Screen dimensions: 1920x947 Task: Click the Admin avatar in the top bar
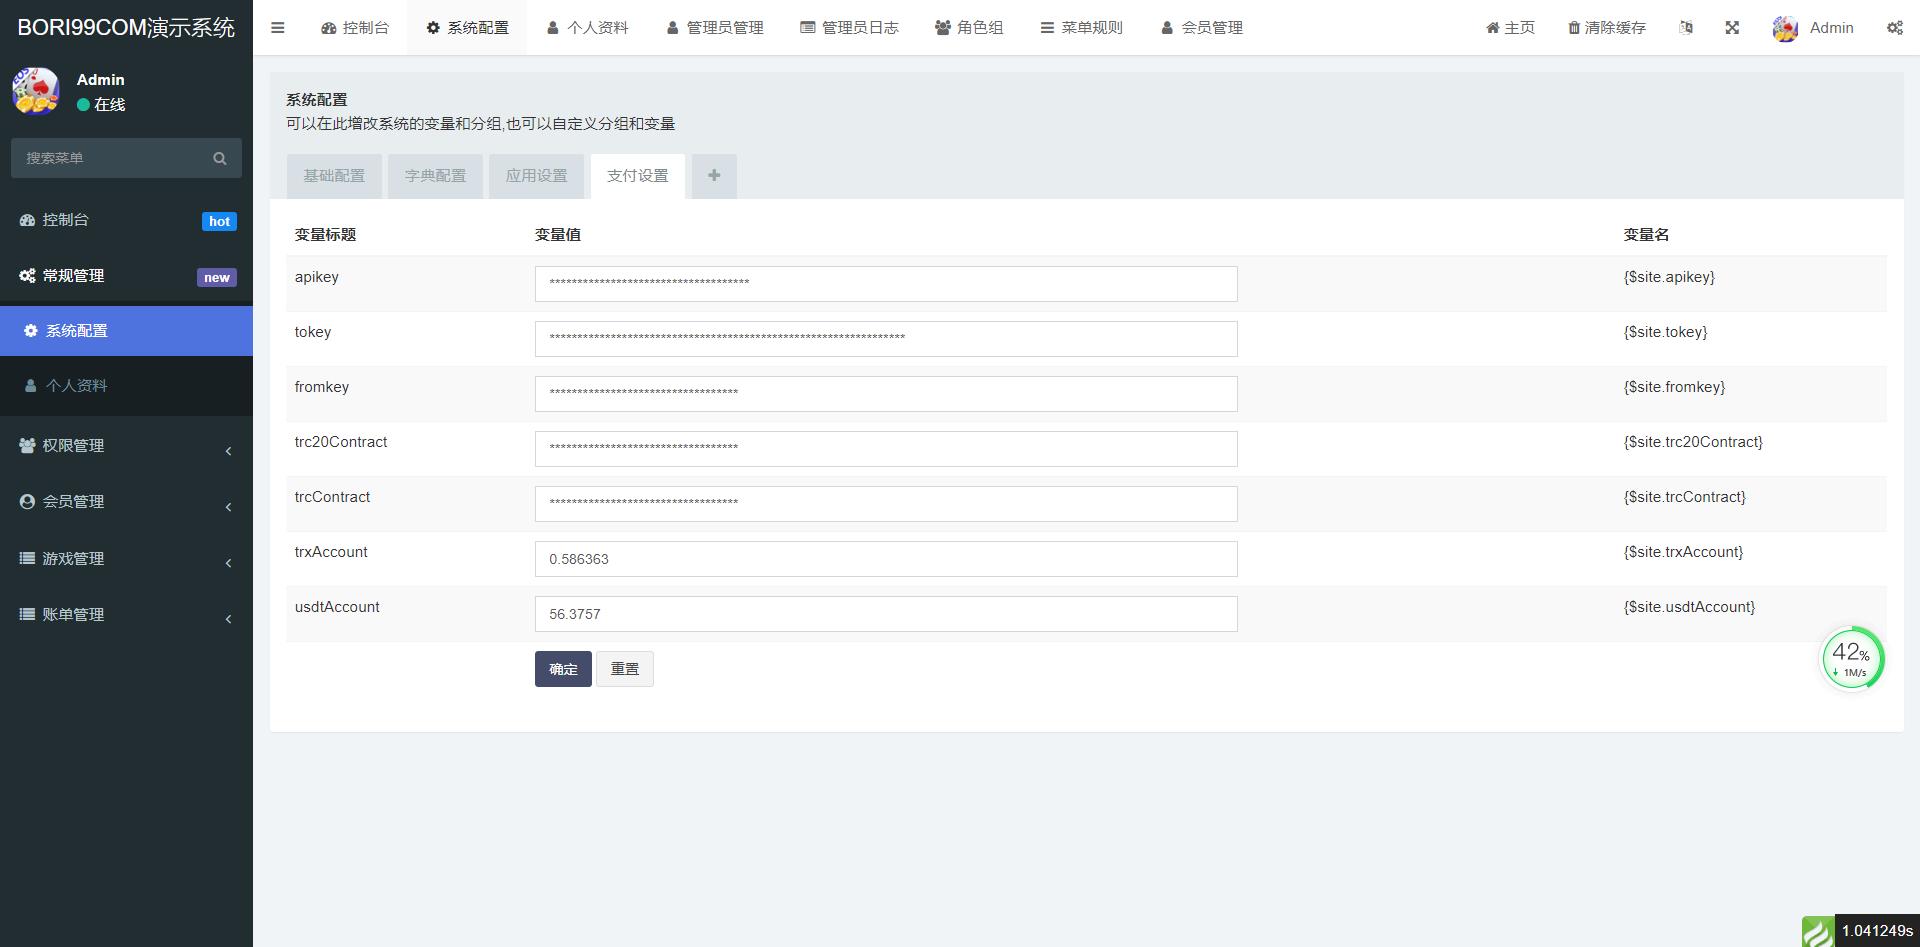(x=1785, y=28)
